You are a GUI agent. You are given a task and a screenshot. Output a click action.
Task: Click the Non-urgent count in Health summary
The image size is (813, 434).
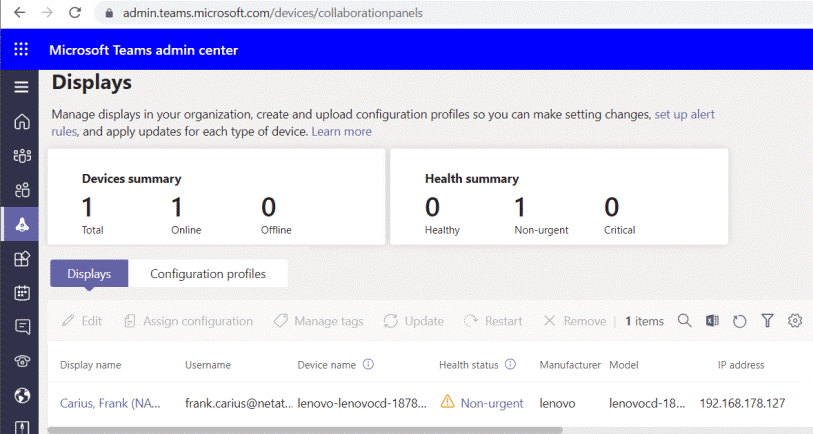click(x=520, y=207)
